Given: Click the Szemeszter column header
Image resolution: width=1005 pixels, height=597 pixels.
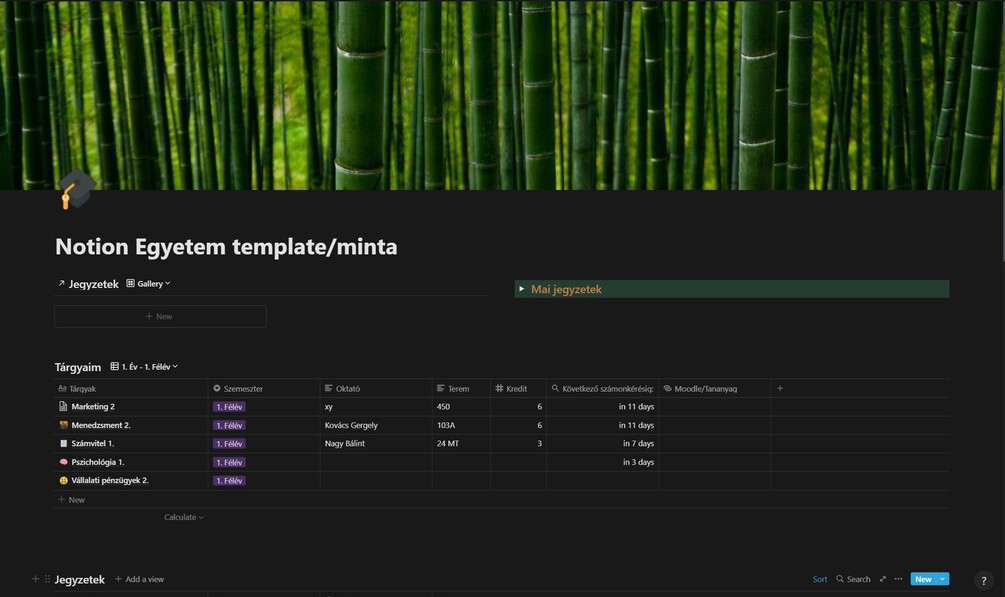Looking at the screenshot, I should click(263, 389).
